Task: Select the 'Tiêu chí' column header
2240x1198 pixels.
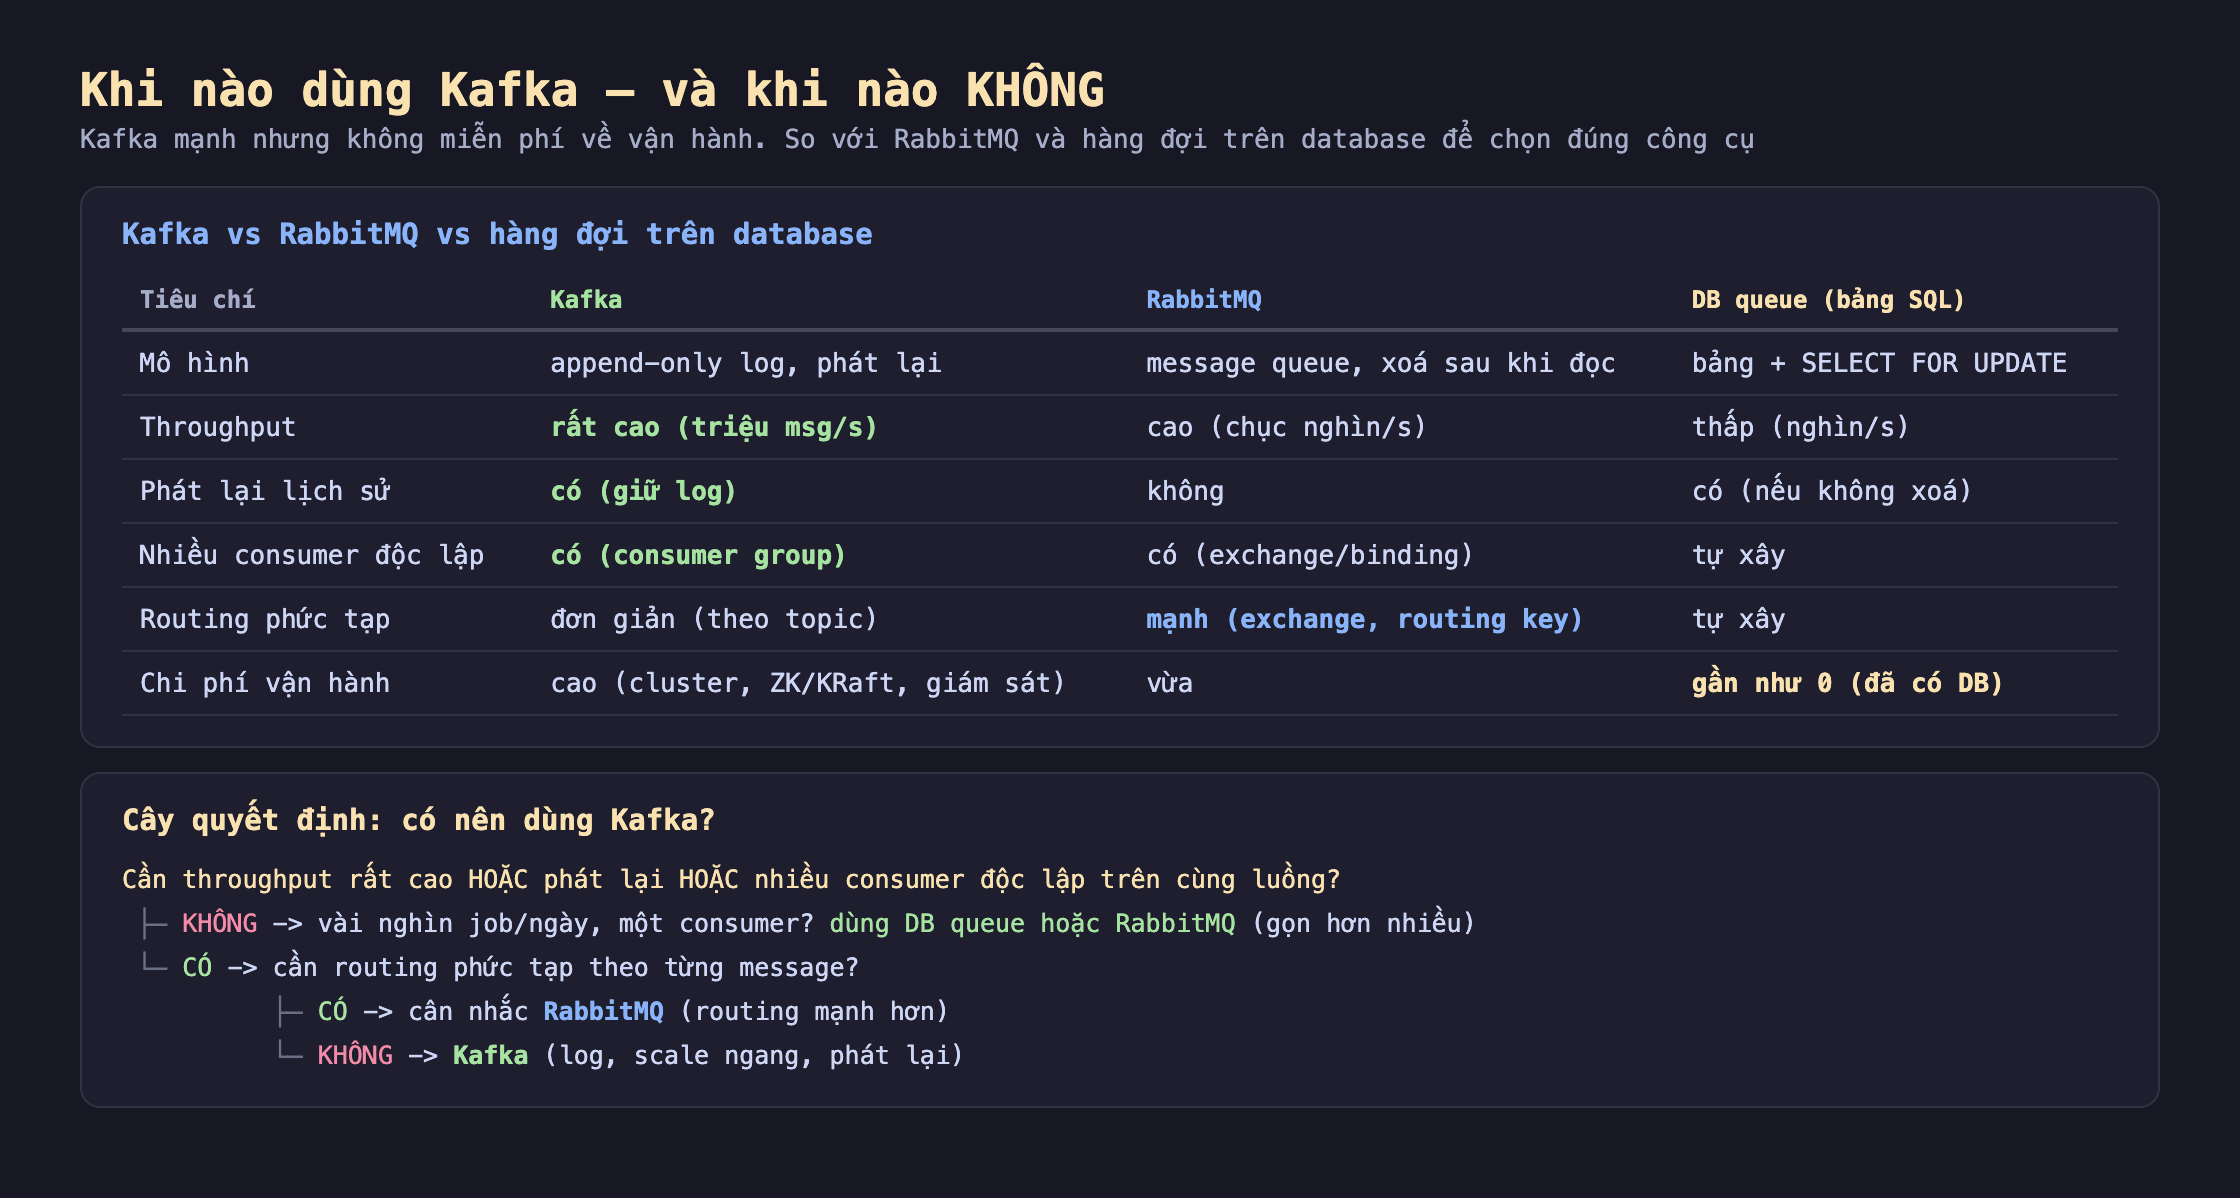Action: [197, 299]
